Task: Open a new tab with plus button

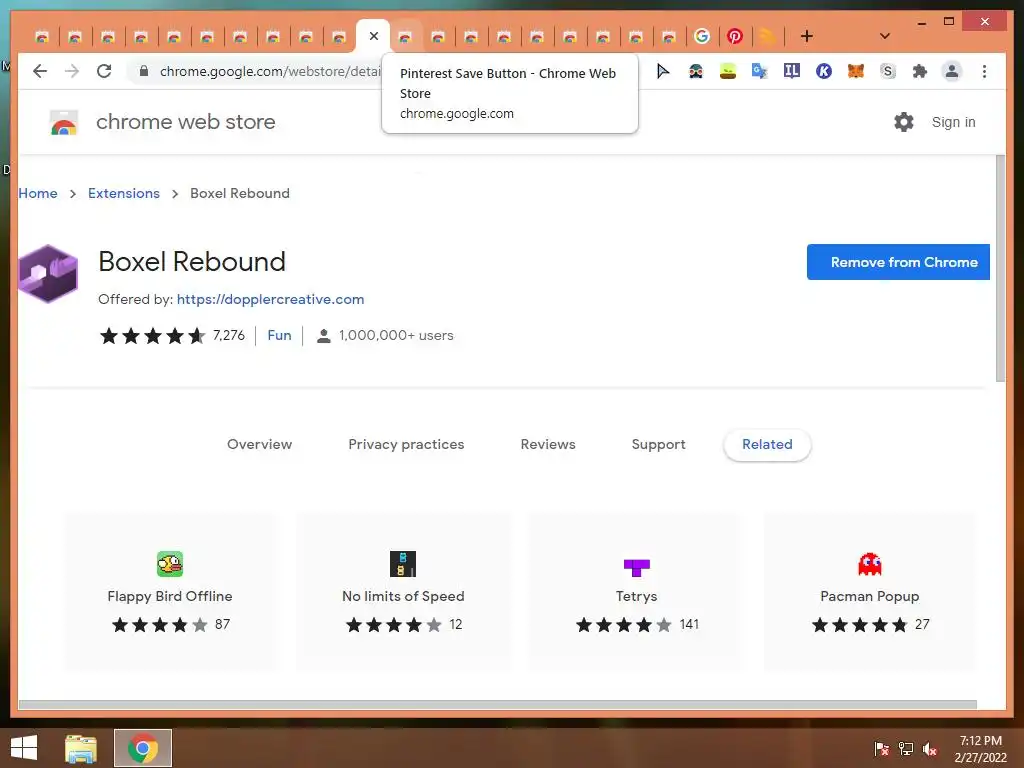Action: [807, 36]
